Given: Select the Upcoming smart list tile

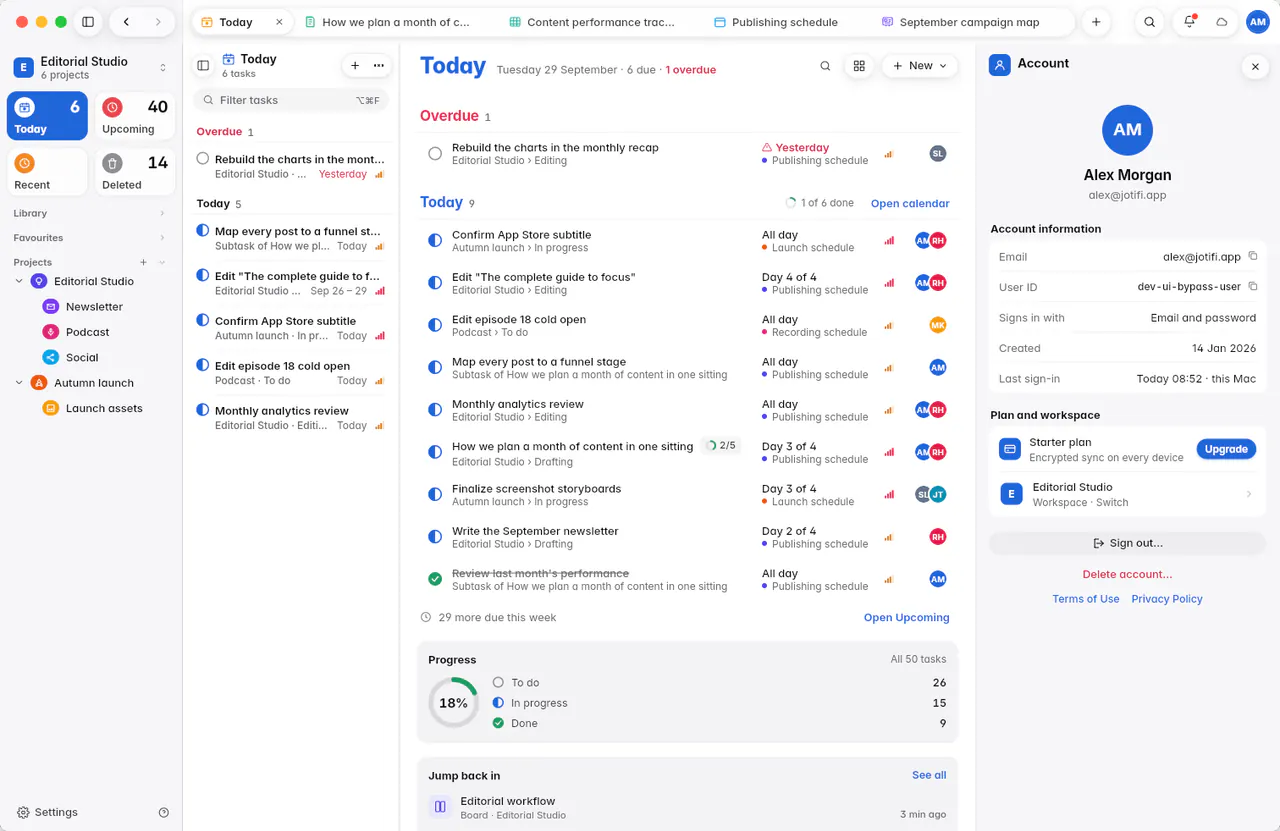Looking at the screenshot, I should (x=135, y=116).
